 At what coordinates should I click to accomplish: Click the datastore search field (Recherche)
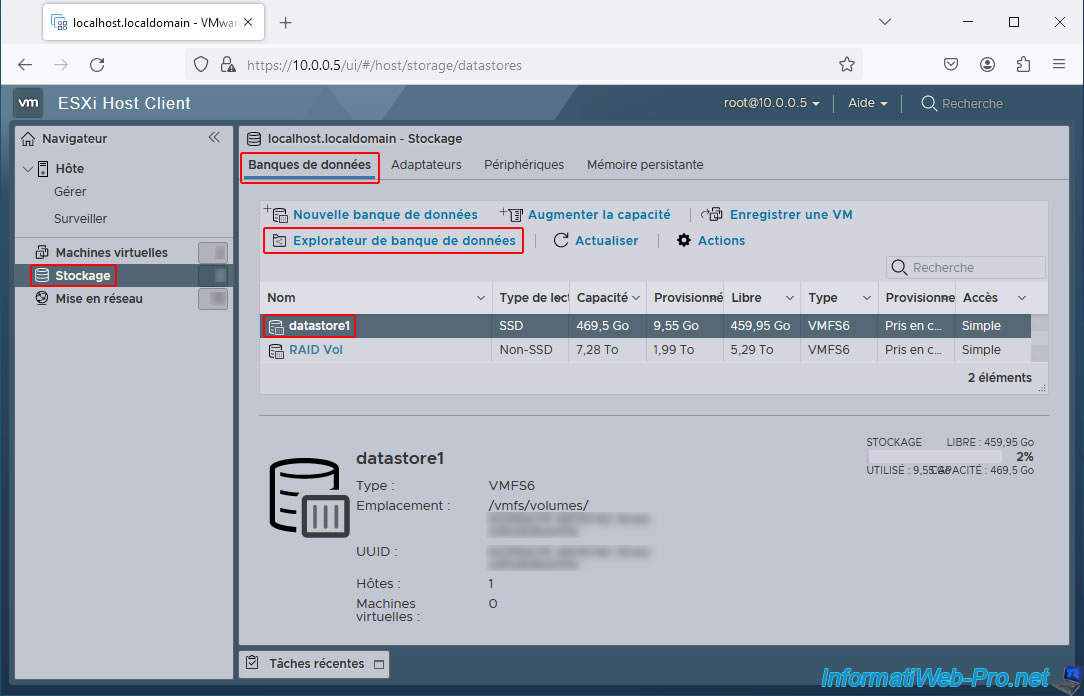click(x=966, y=267)
